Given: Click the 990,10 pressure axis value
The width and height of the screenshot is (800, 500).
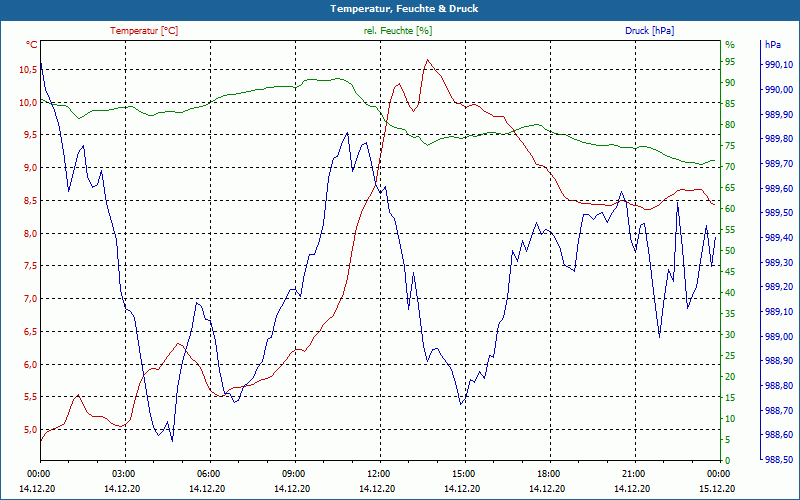Looking at the screenshot, I should tap(779, 65).
